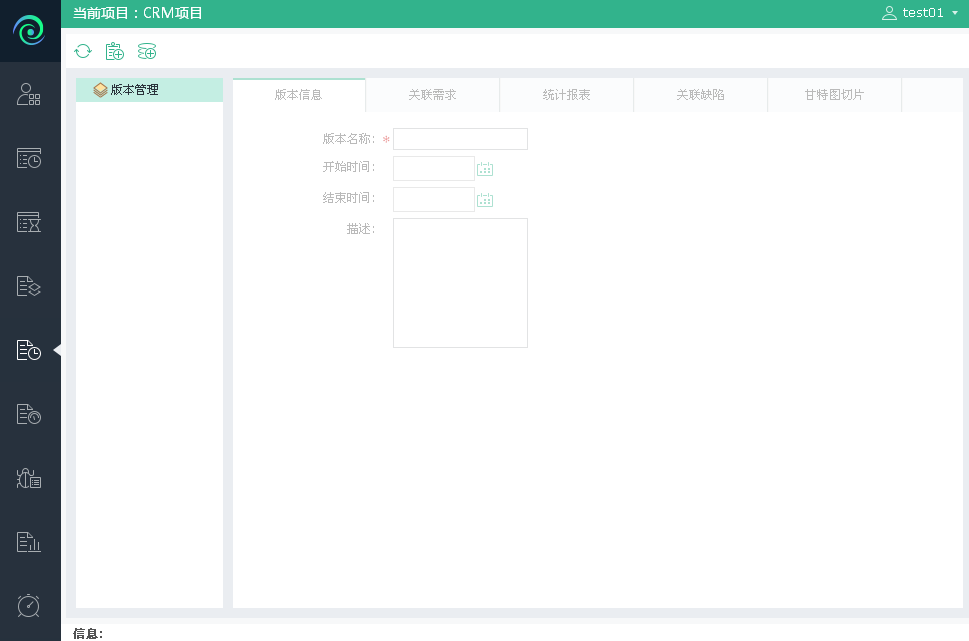
Task: Click the spiral application logo
Action: point(29,30)
